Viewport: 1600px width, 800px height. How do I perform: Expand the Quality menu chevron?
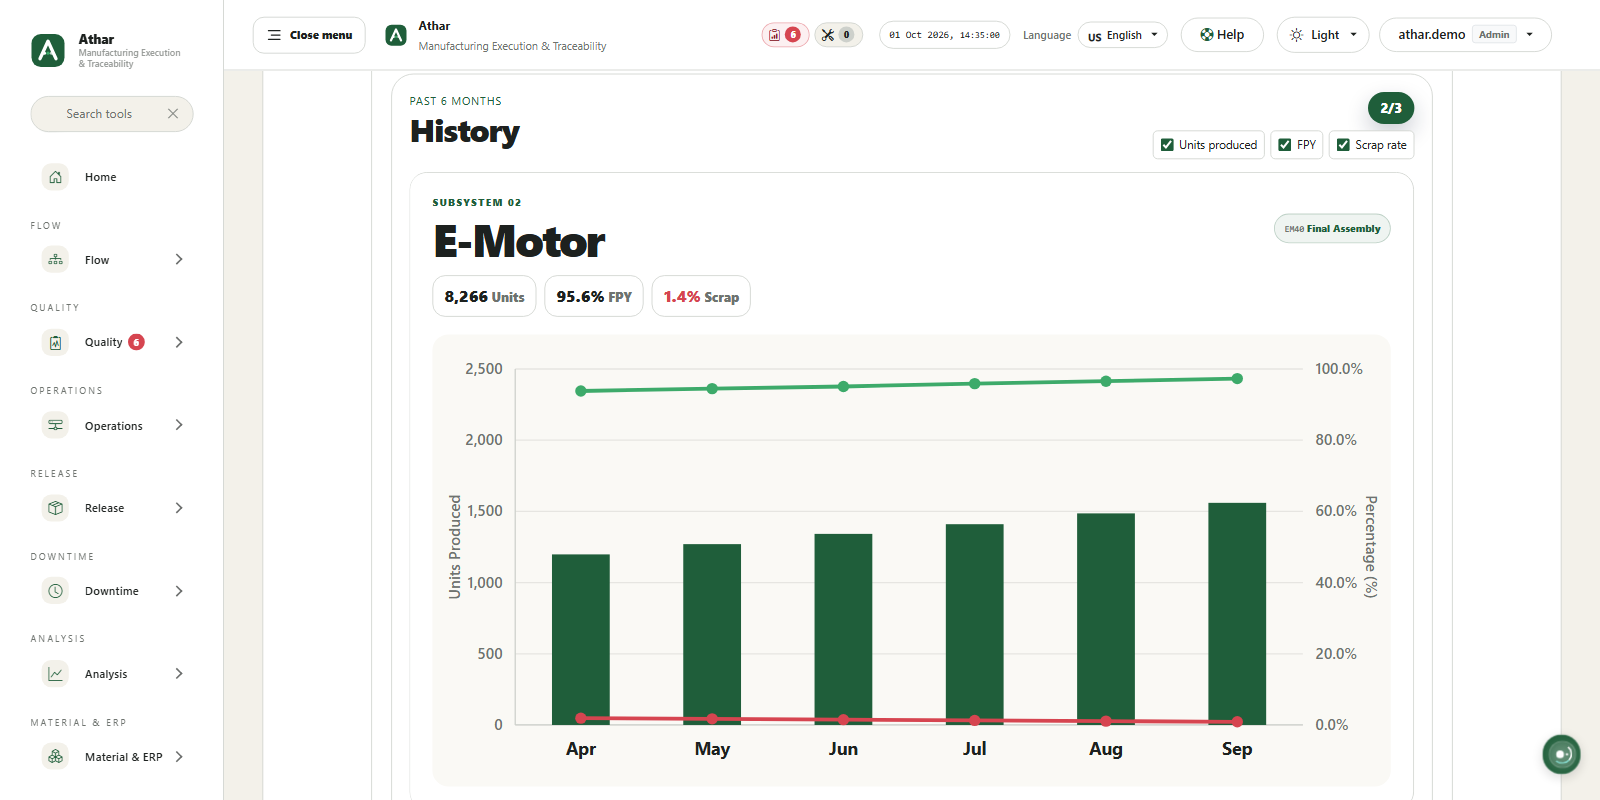coord(179,342)
